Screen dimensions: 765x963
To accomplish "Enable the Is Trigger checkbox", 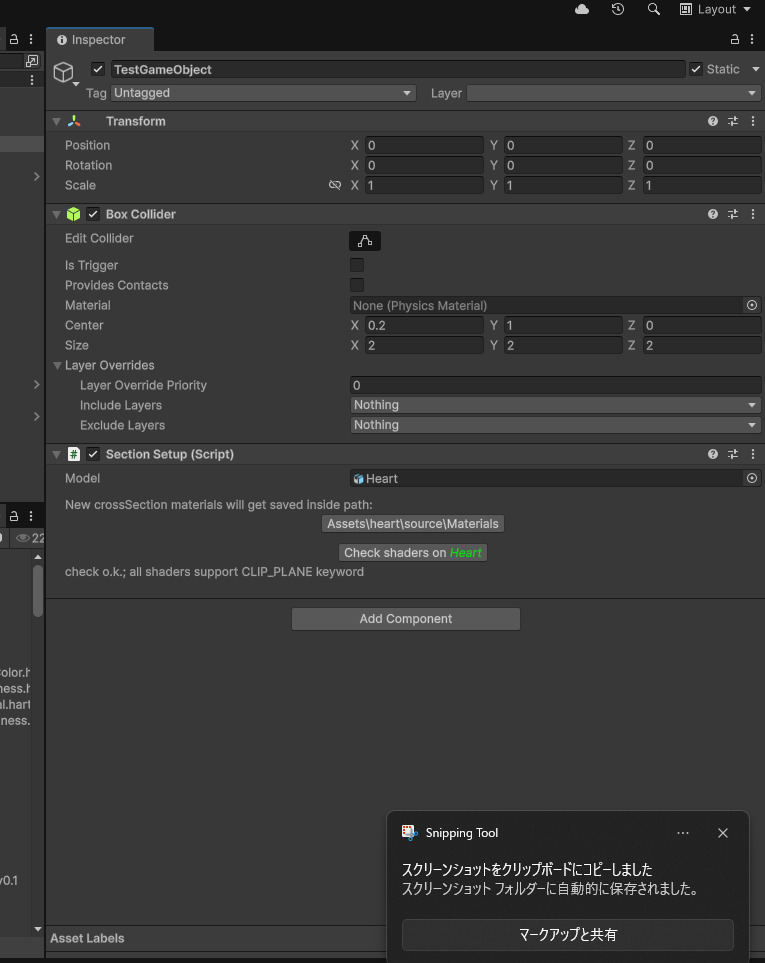I will 357,265.
